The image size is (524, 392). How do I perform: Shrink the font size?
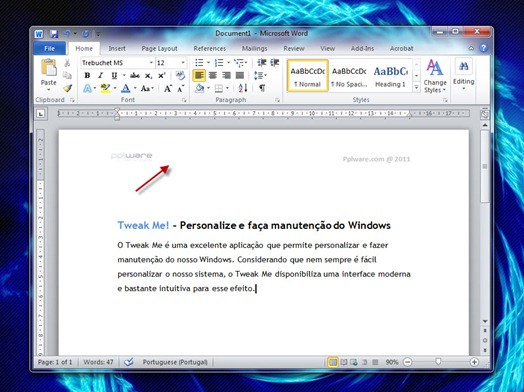[181, 89]
